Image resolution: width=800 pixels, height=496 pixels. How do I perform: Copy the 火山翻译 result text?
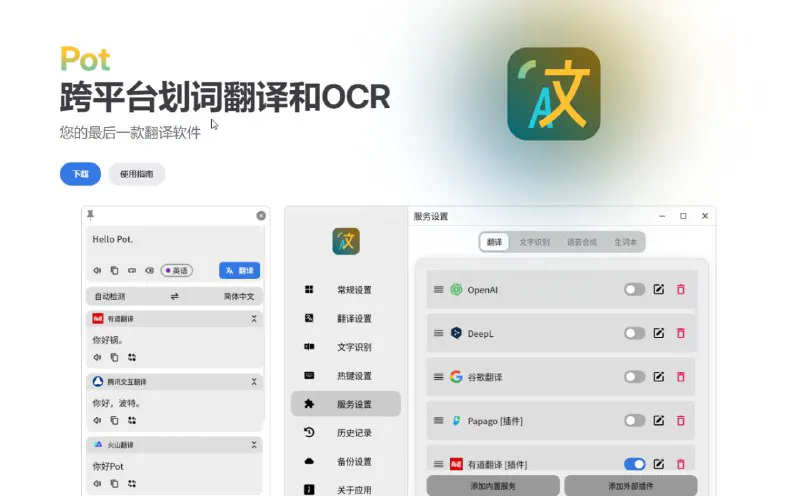[x=114, y=483]
